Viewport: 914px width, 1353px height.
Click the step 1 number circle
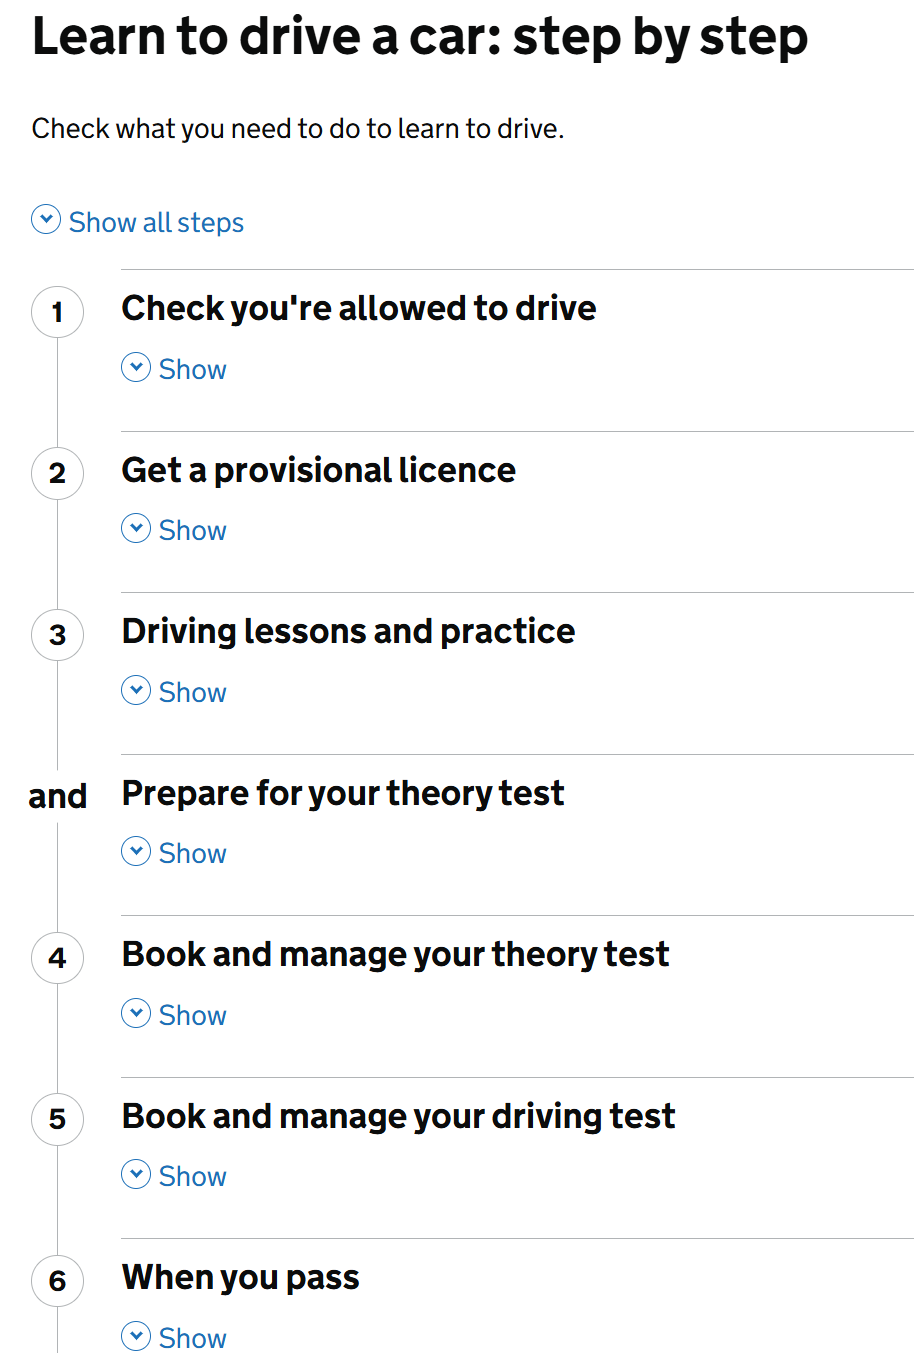[x=57, y=311]
